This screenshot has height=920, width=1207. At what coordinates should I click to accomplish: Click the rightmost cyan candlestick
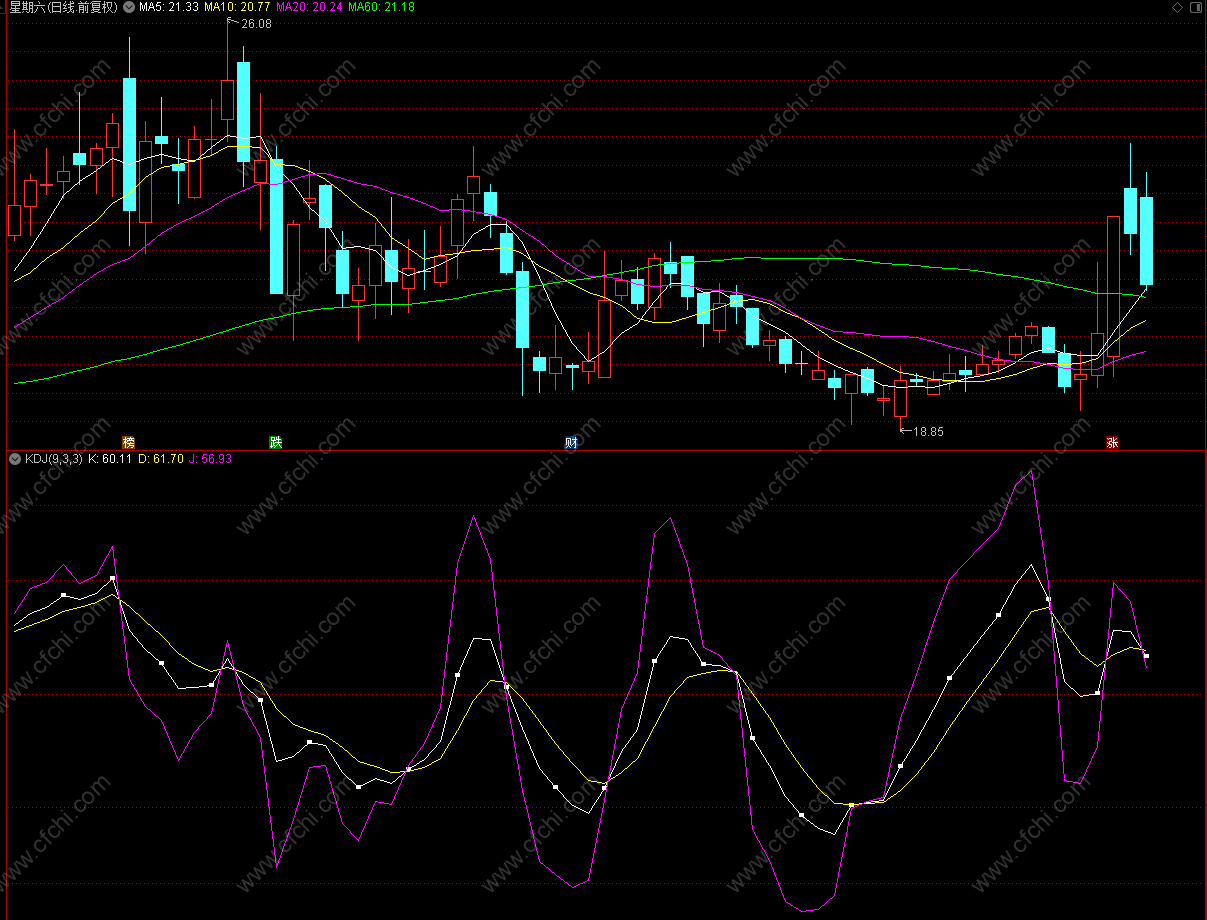pos(1146,241)
